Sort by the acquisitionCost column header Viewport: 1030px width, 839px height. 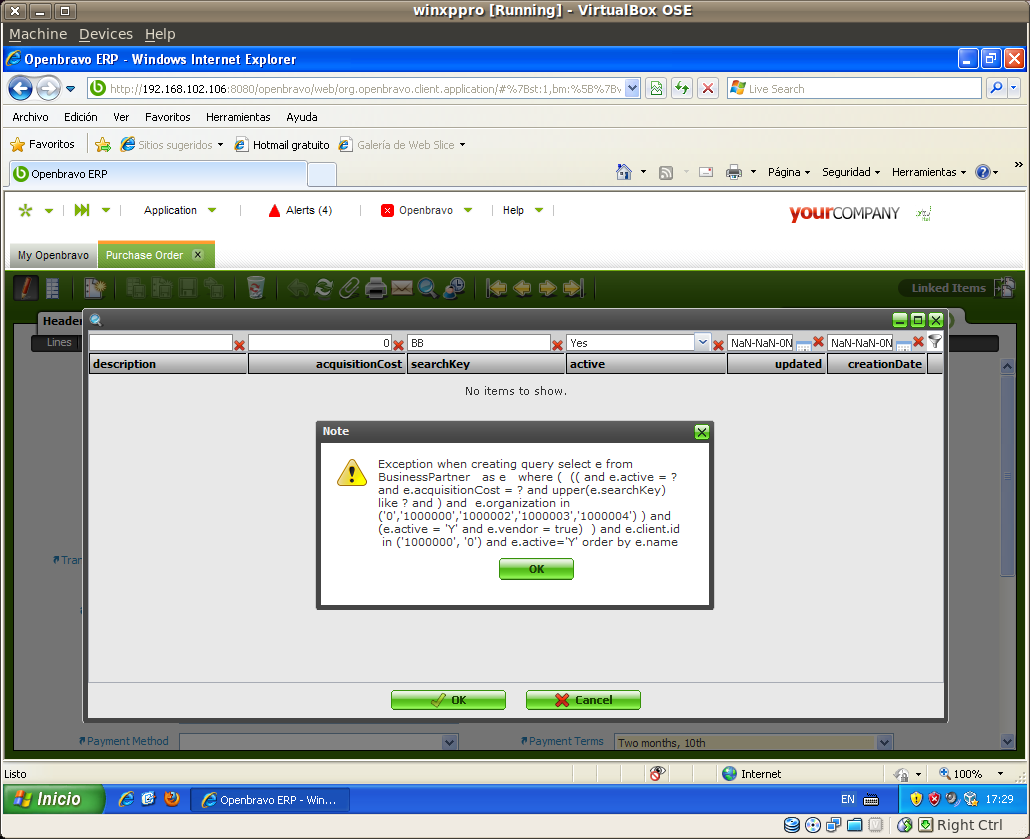pos(327,364)
